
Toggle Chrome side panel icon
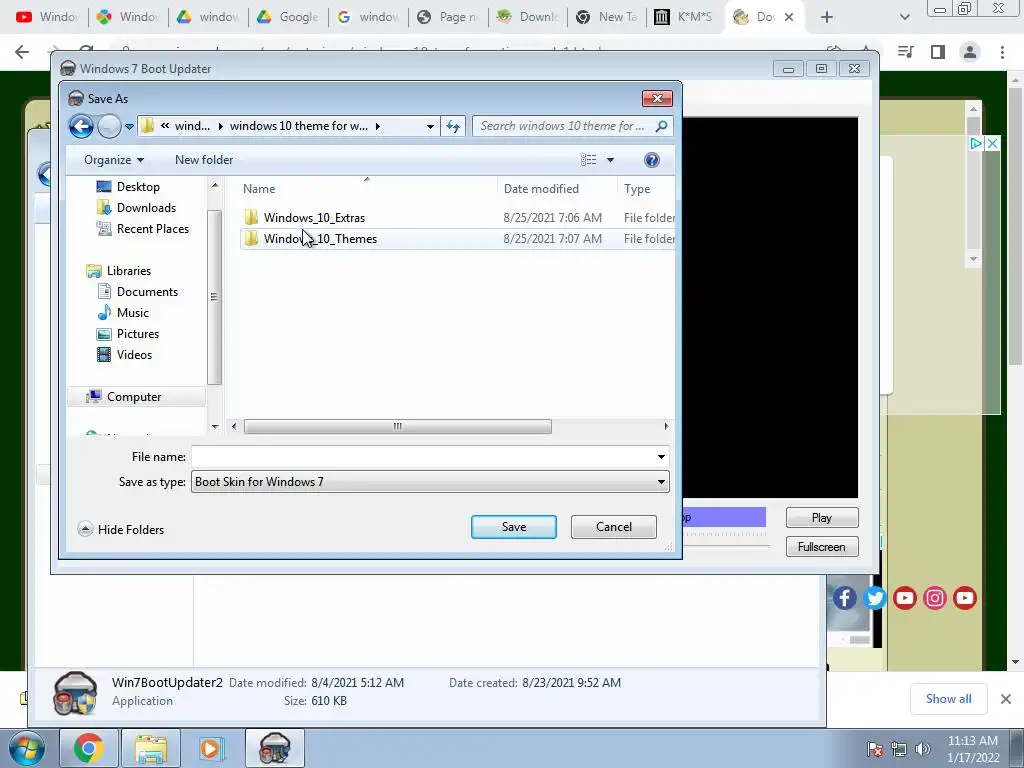[938, 52]
